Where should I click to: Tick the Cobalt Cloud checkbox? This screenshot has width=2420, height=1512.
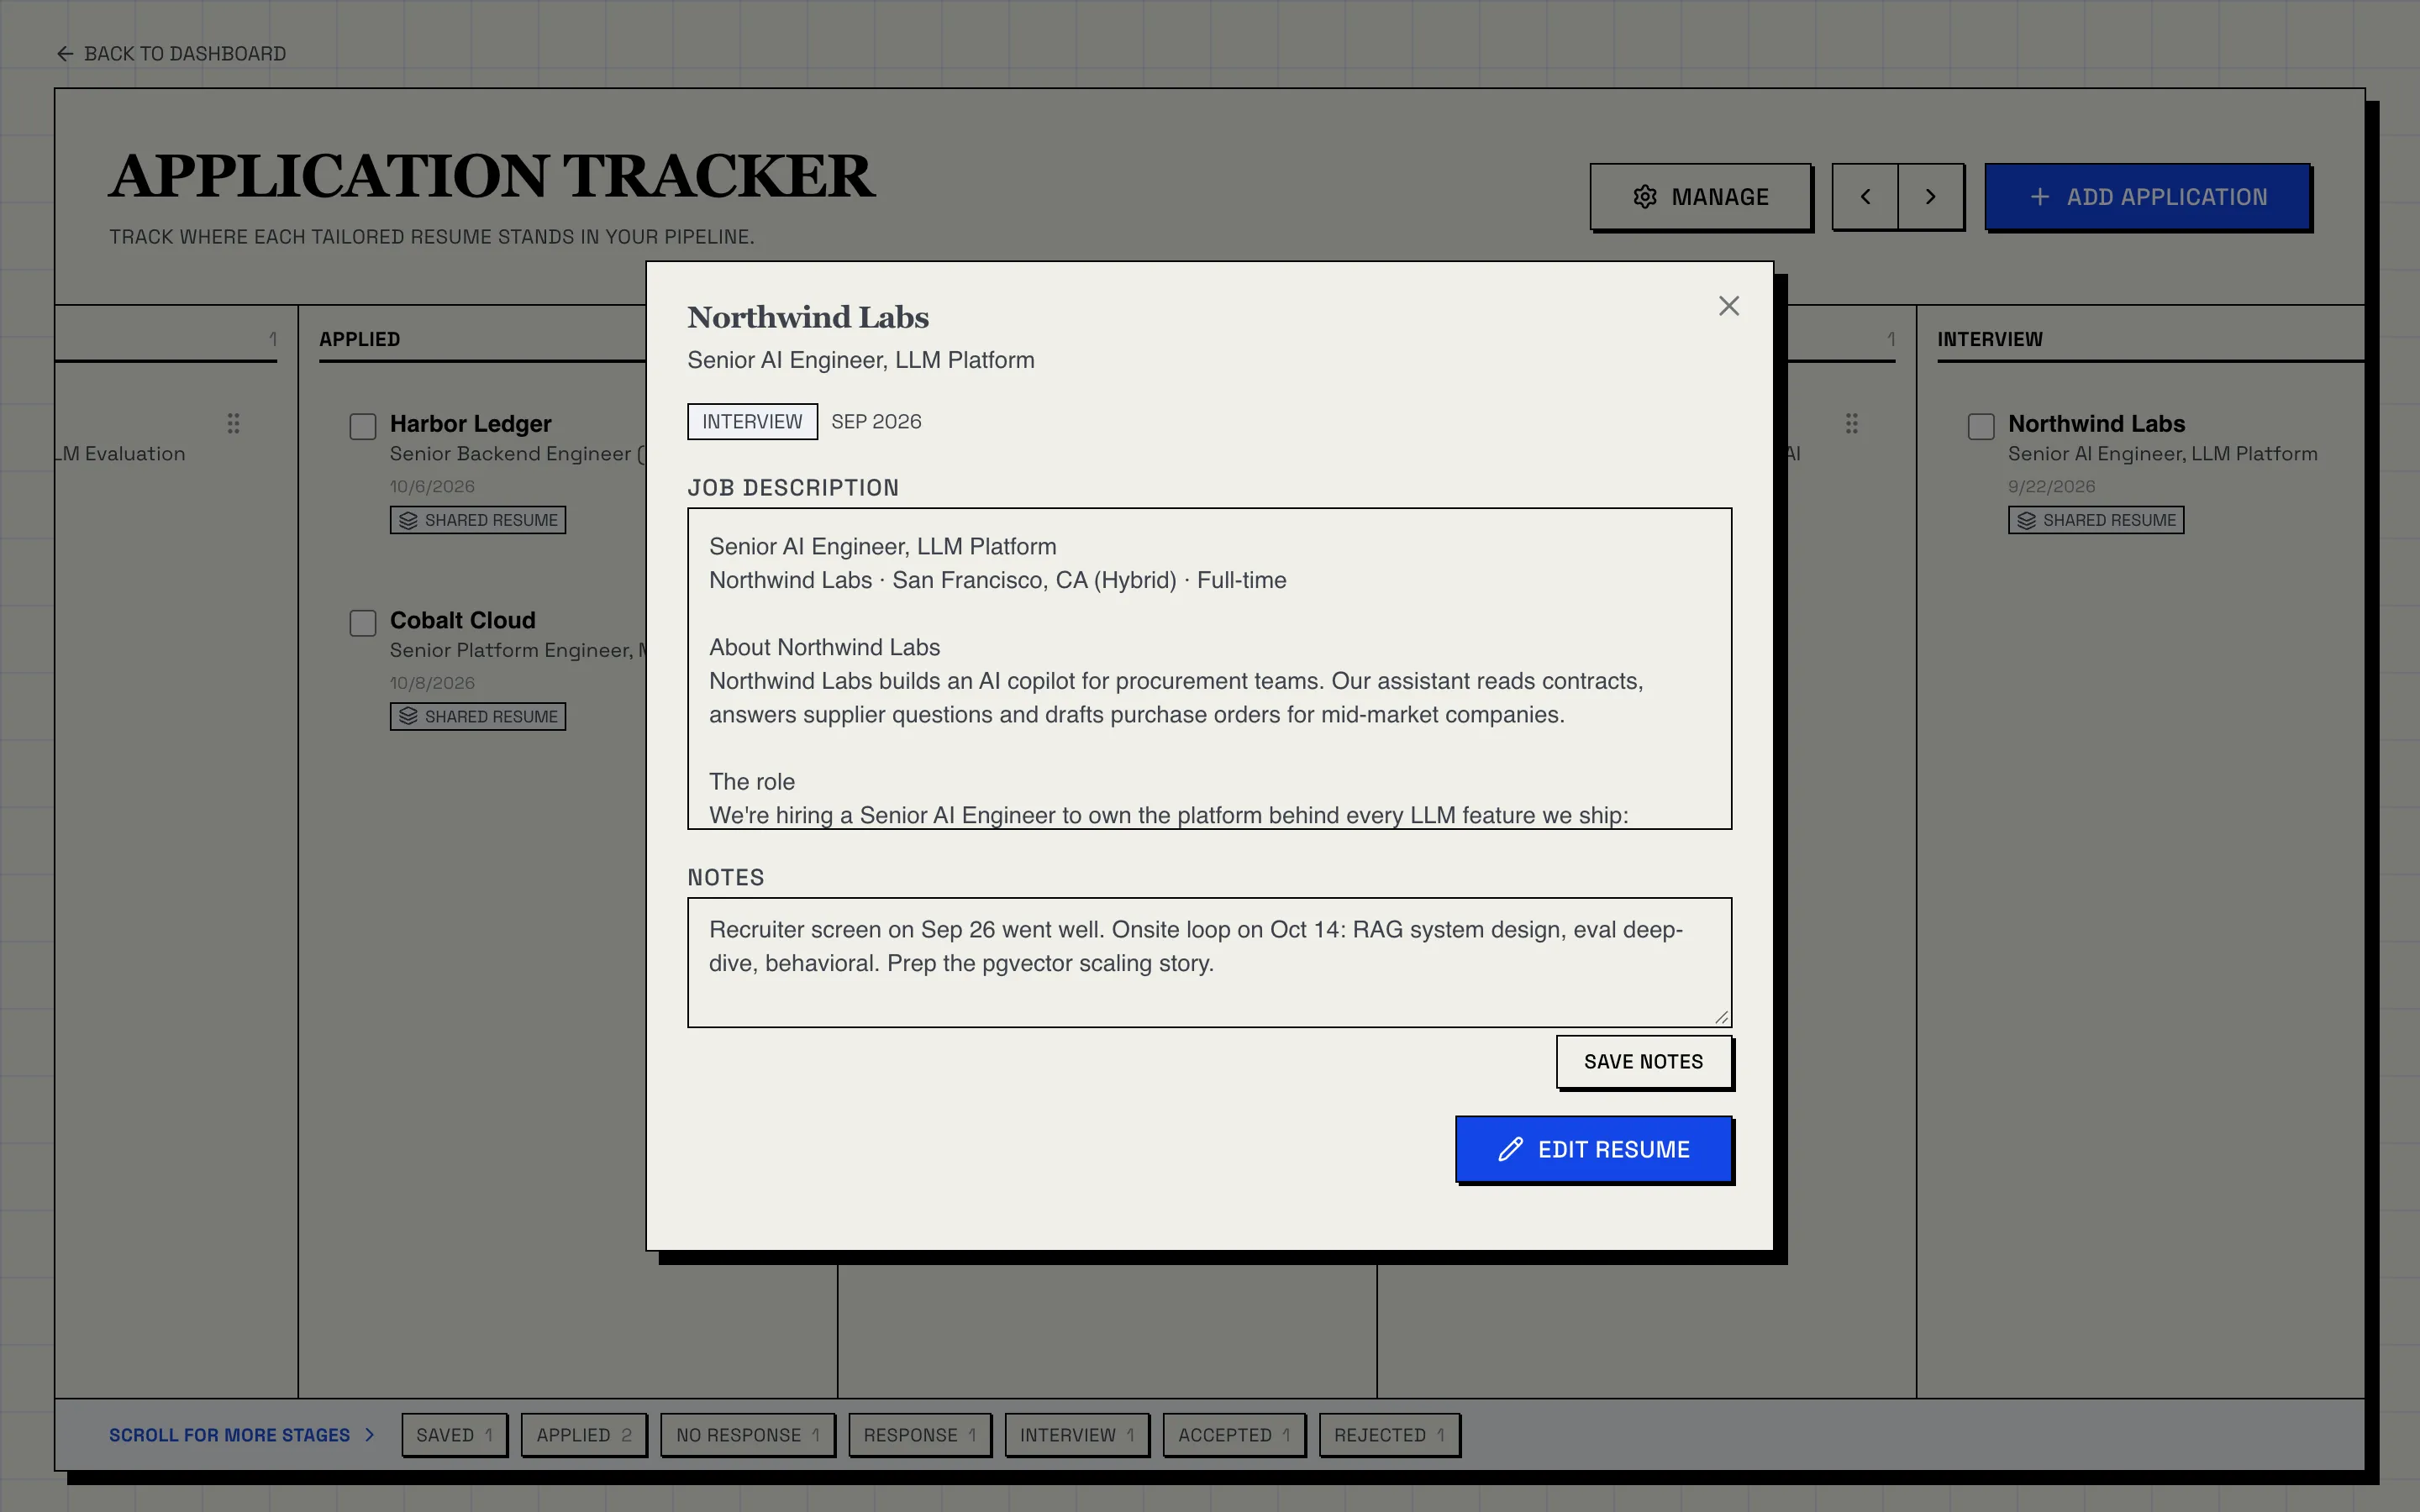(363, 623)
